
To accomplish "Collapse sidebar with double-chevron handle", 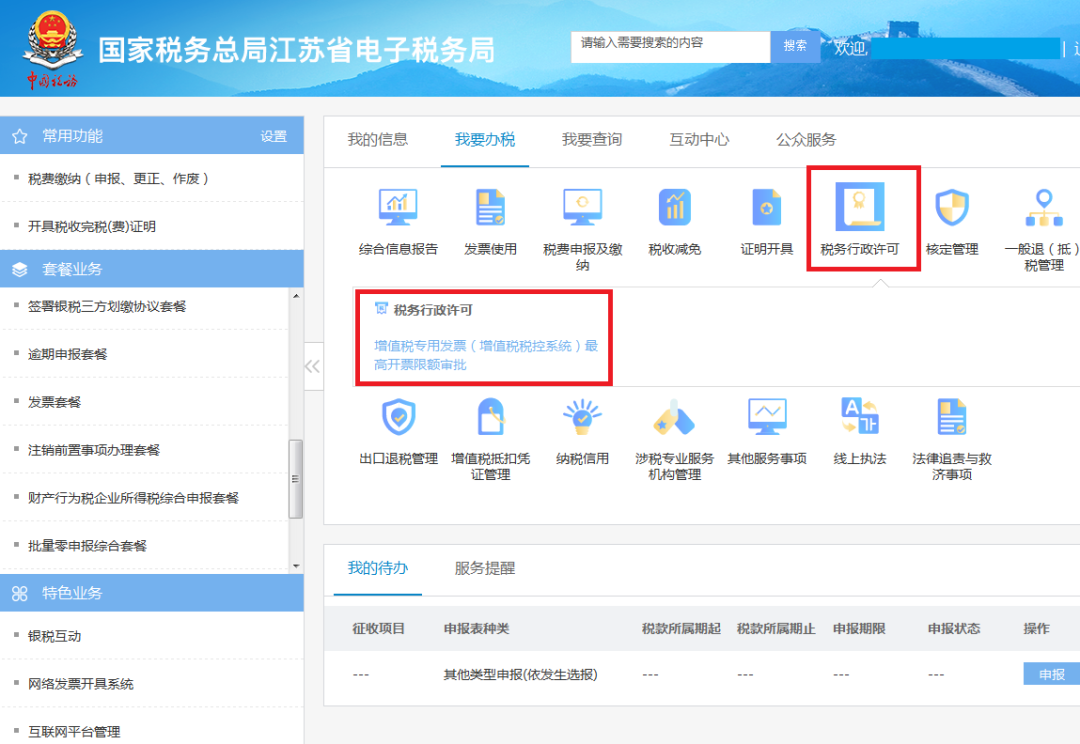I will [x=313, y=366].
